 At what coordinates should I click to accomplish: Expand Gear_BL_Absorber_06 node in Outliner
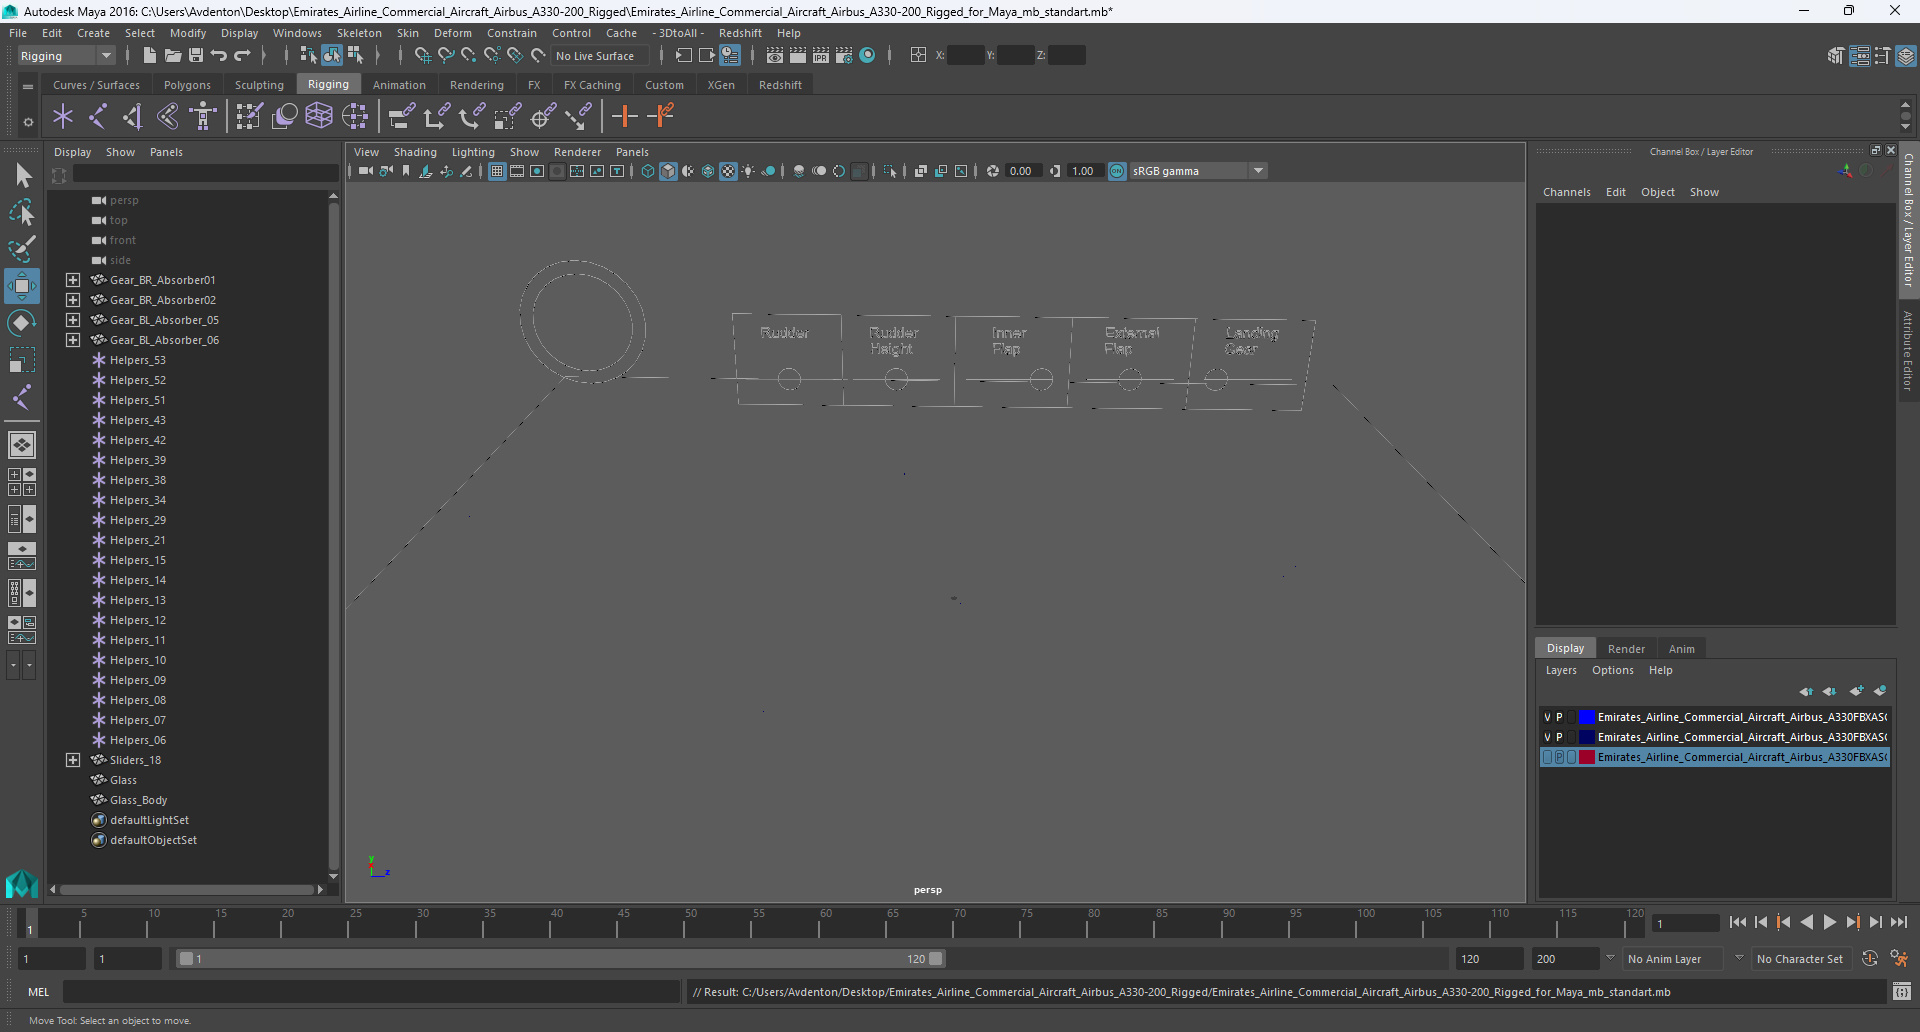click(x=73, y=340)
